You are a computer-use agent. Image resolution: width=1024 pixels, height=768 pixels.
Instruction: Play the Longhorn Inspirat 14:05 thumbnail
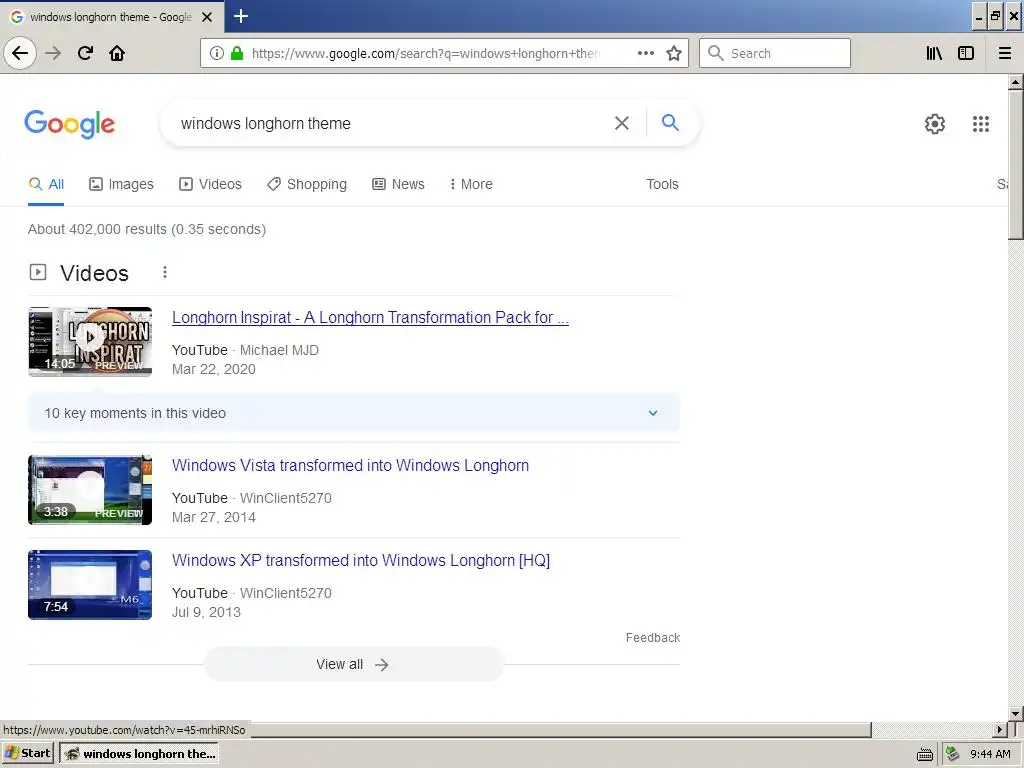(x=90, y=342)
